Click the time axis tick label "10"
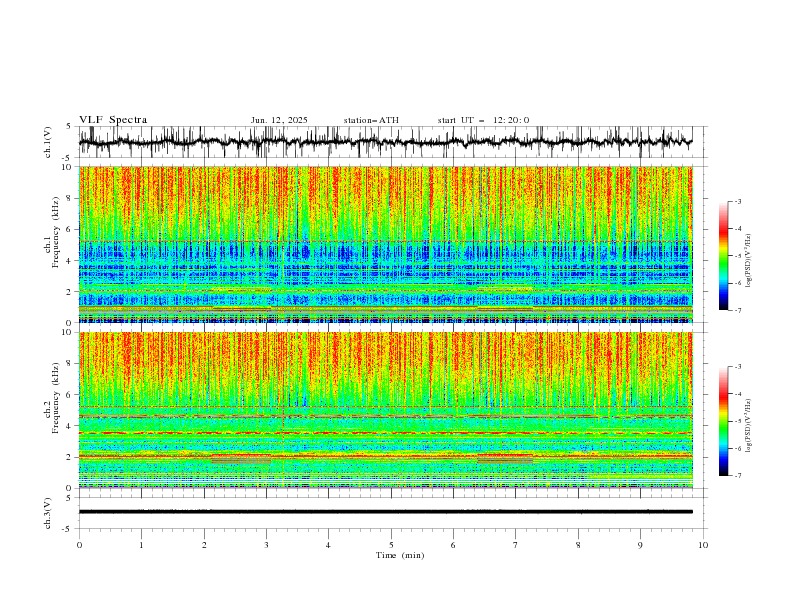 tap(703, 545)
